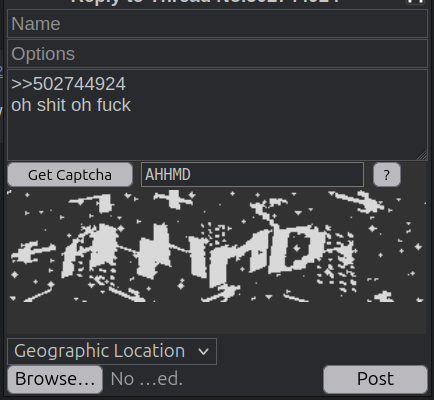The height and width of the screenshot is (400, 434).
Task: Click the 'No …ed.' file status label
Action: (x=147, y=379)
